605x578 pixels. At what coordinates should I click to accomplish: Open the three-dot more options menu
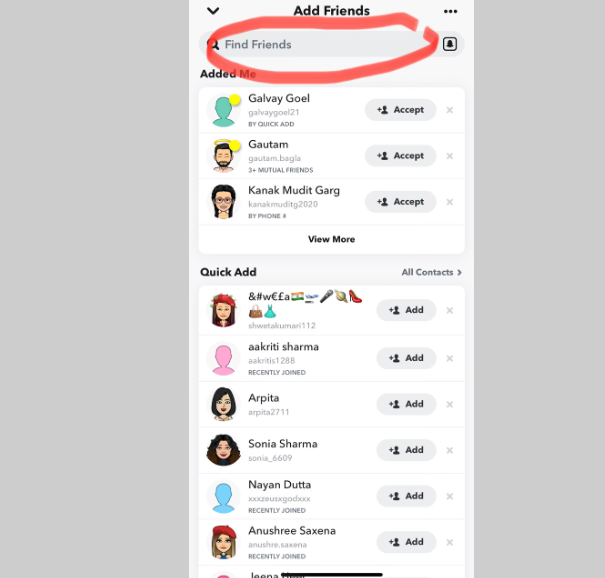(450, 11)
